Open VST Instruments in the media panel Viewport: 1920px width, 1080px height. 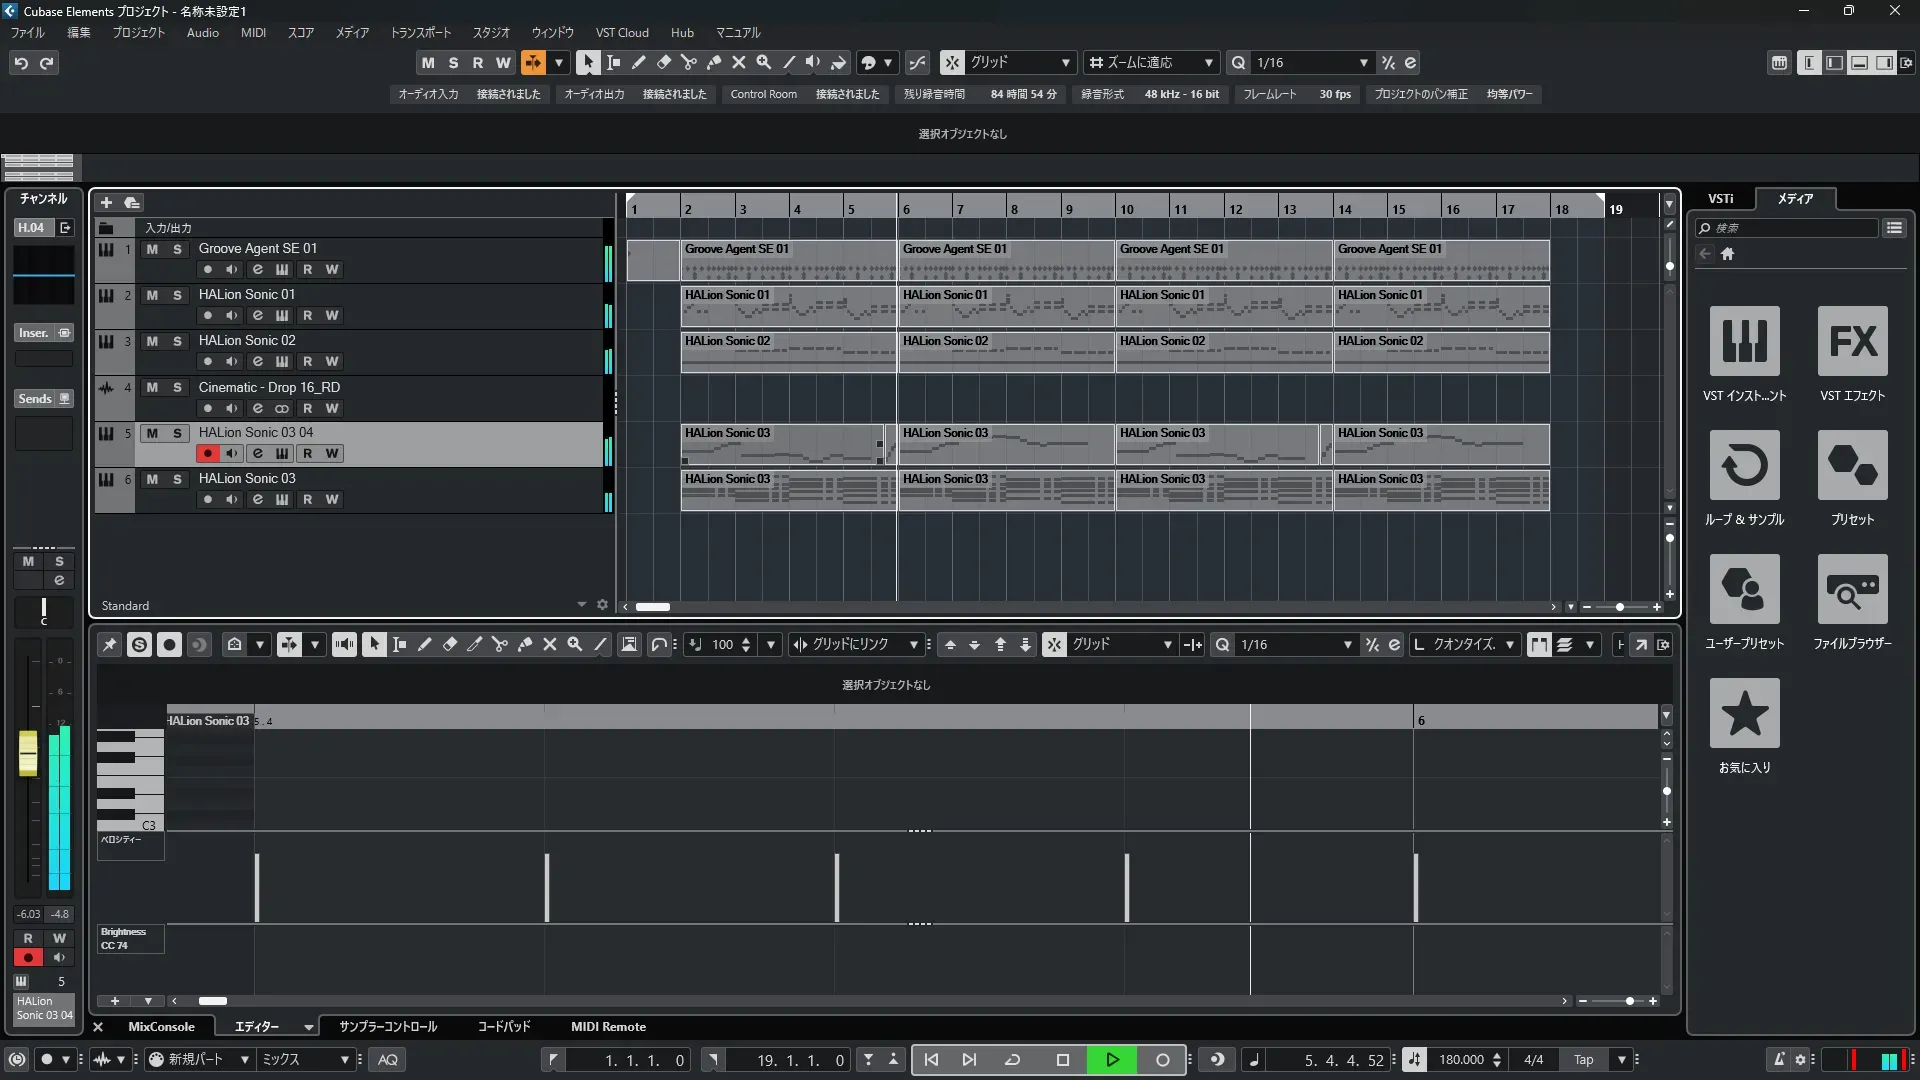(x=1744, y=342)
